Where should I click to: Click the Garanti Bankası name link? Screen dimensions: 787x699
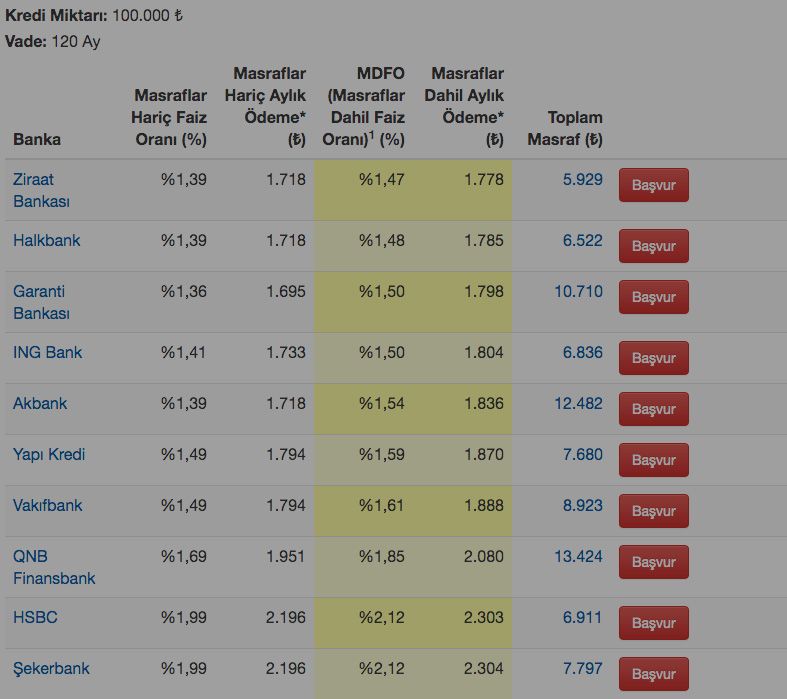[41, 302]
